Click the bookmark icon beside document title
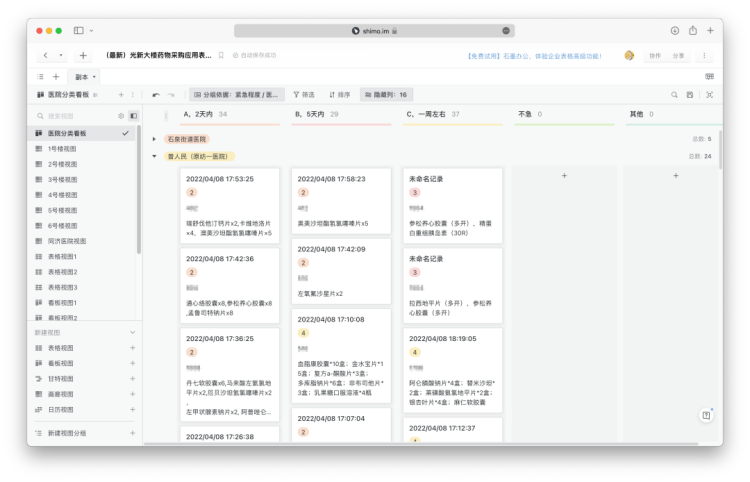 pyautogui.click(x=222, y=56)
